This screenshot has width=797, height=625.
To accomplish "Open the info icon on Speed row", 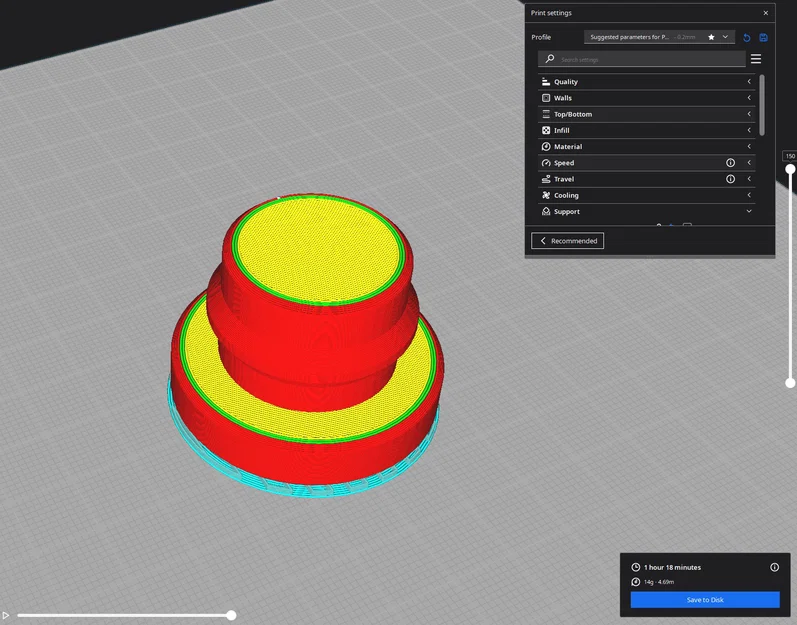I will [x=730, y=163].
